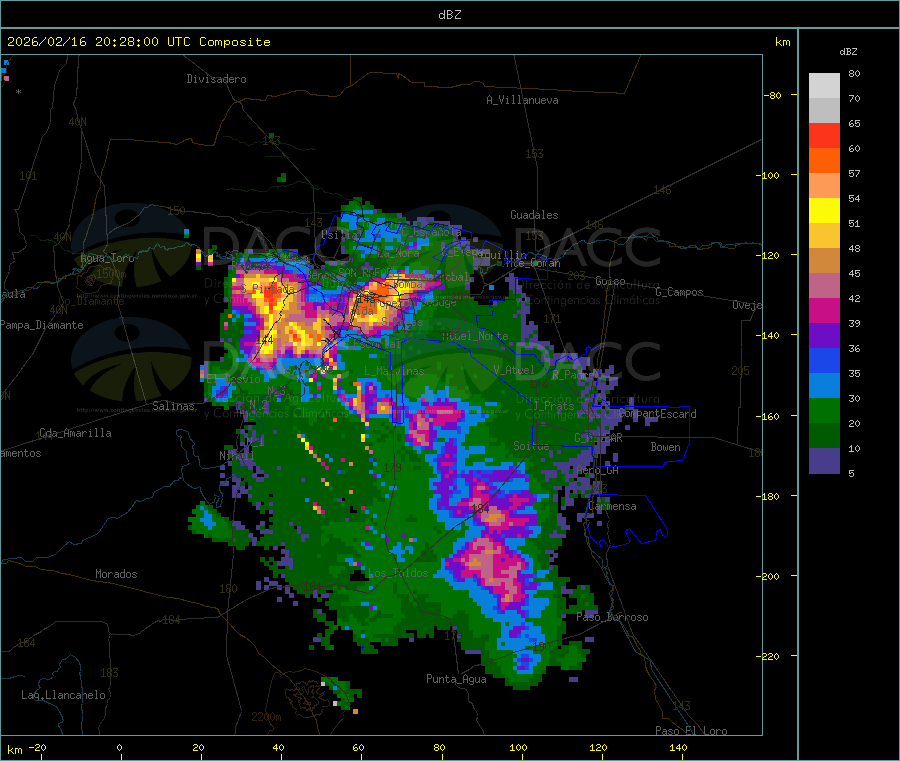Click the '-220' y-axis tick label
This screenshot has width=900, height=761.
coord(768,657)
